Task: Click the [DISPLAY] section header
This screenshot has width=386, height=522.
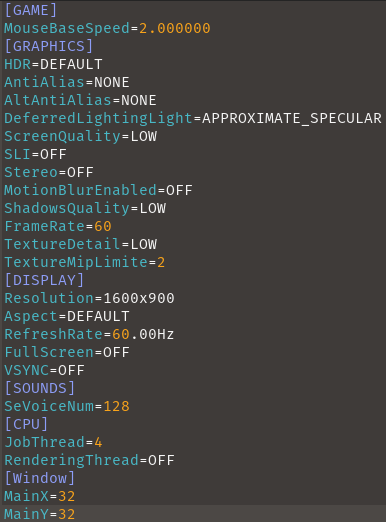Action: [44, 280]
